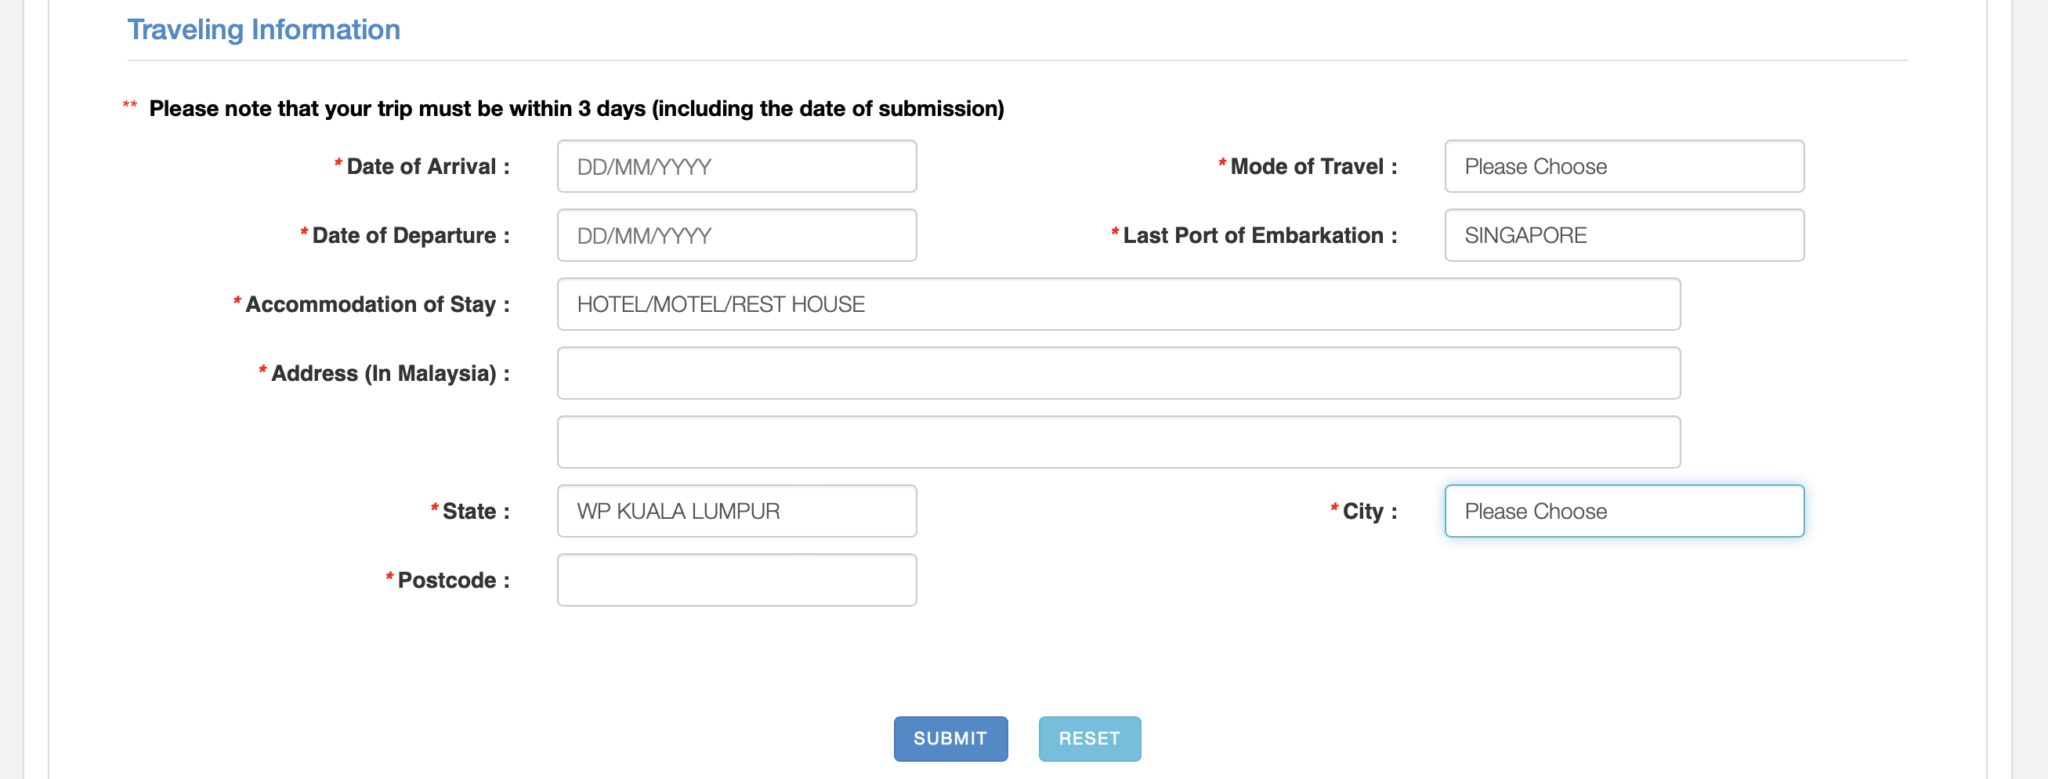Open the State dropdown showing WP KUALA LUMPUR
The height and width of the screenshot is (779, 2048).
click(736, 511)
